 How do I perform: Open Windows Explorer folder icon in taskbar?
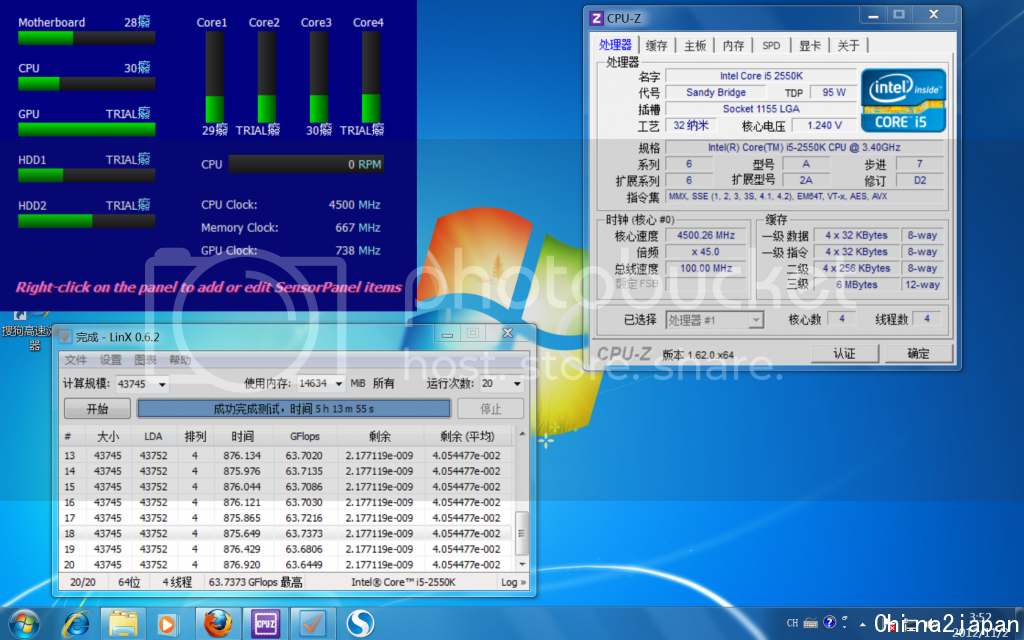pos(124,623)
